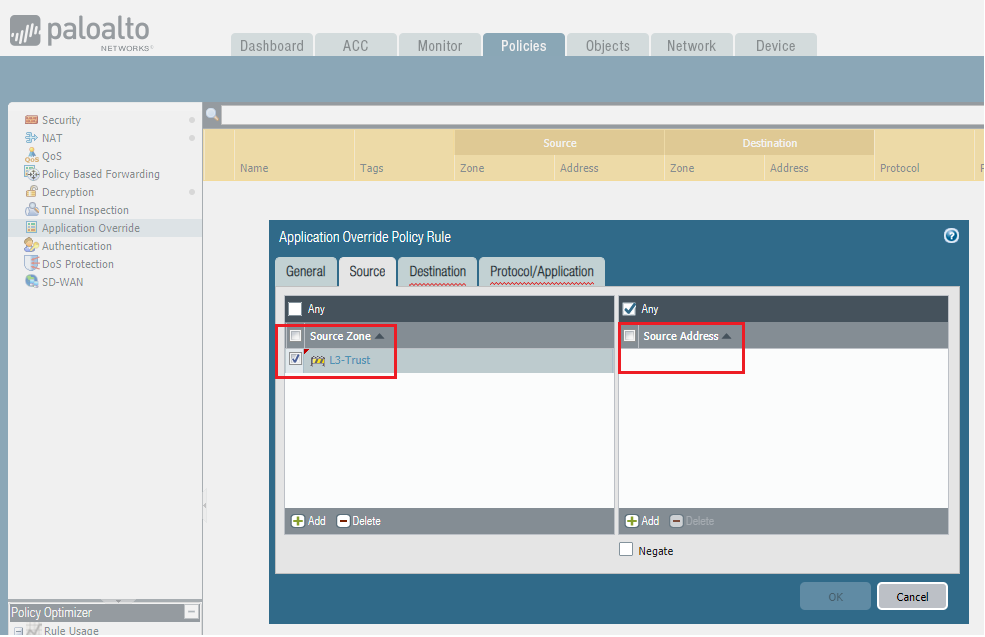Viewport: 985px width, 637px height.
Task: Click the Decryption lock icon
Action: 31,191
